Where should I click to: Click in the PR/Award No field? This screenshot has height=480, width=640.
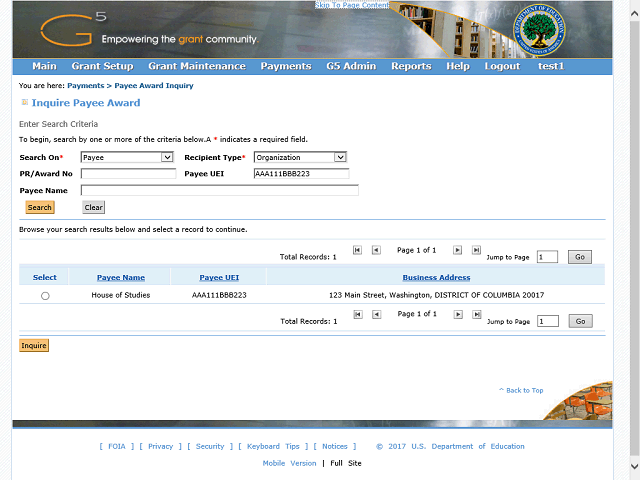point(129,173)
